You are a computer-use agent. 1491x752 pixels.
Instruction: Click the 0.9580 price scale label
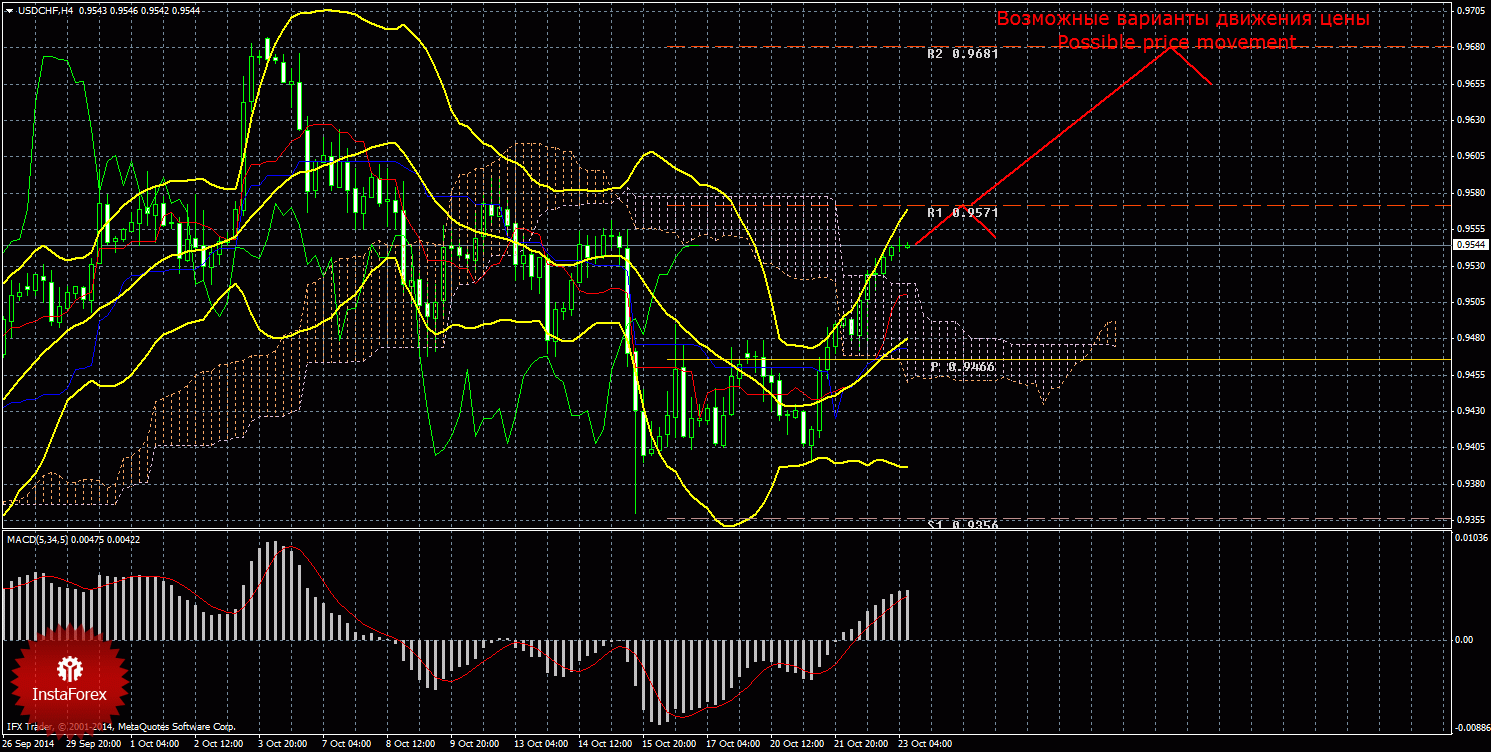[1471, 193]
